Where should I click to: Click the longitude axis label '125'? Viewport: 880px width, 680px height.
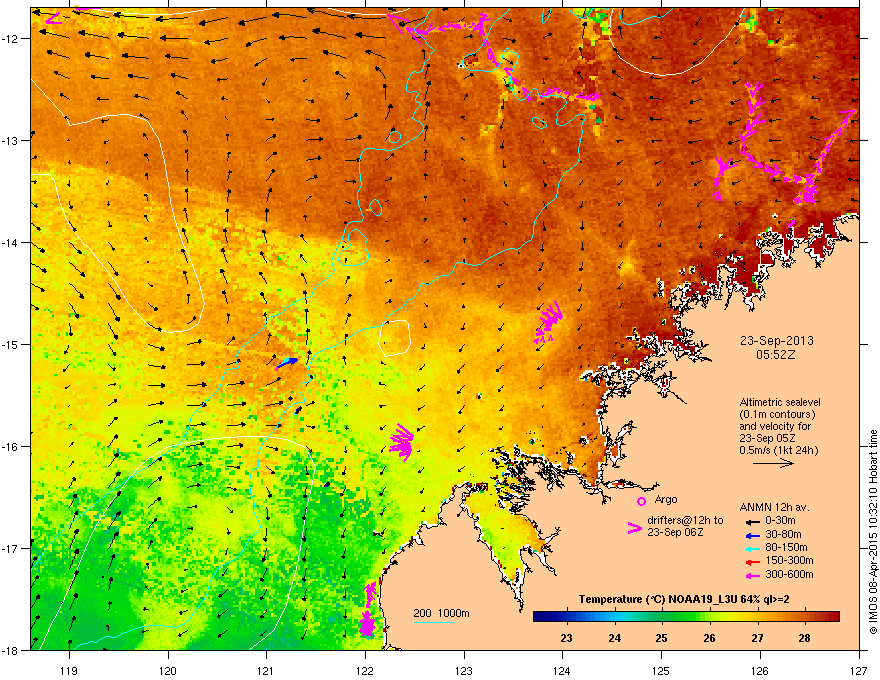661,671
